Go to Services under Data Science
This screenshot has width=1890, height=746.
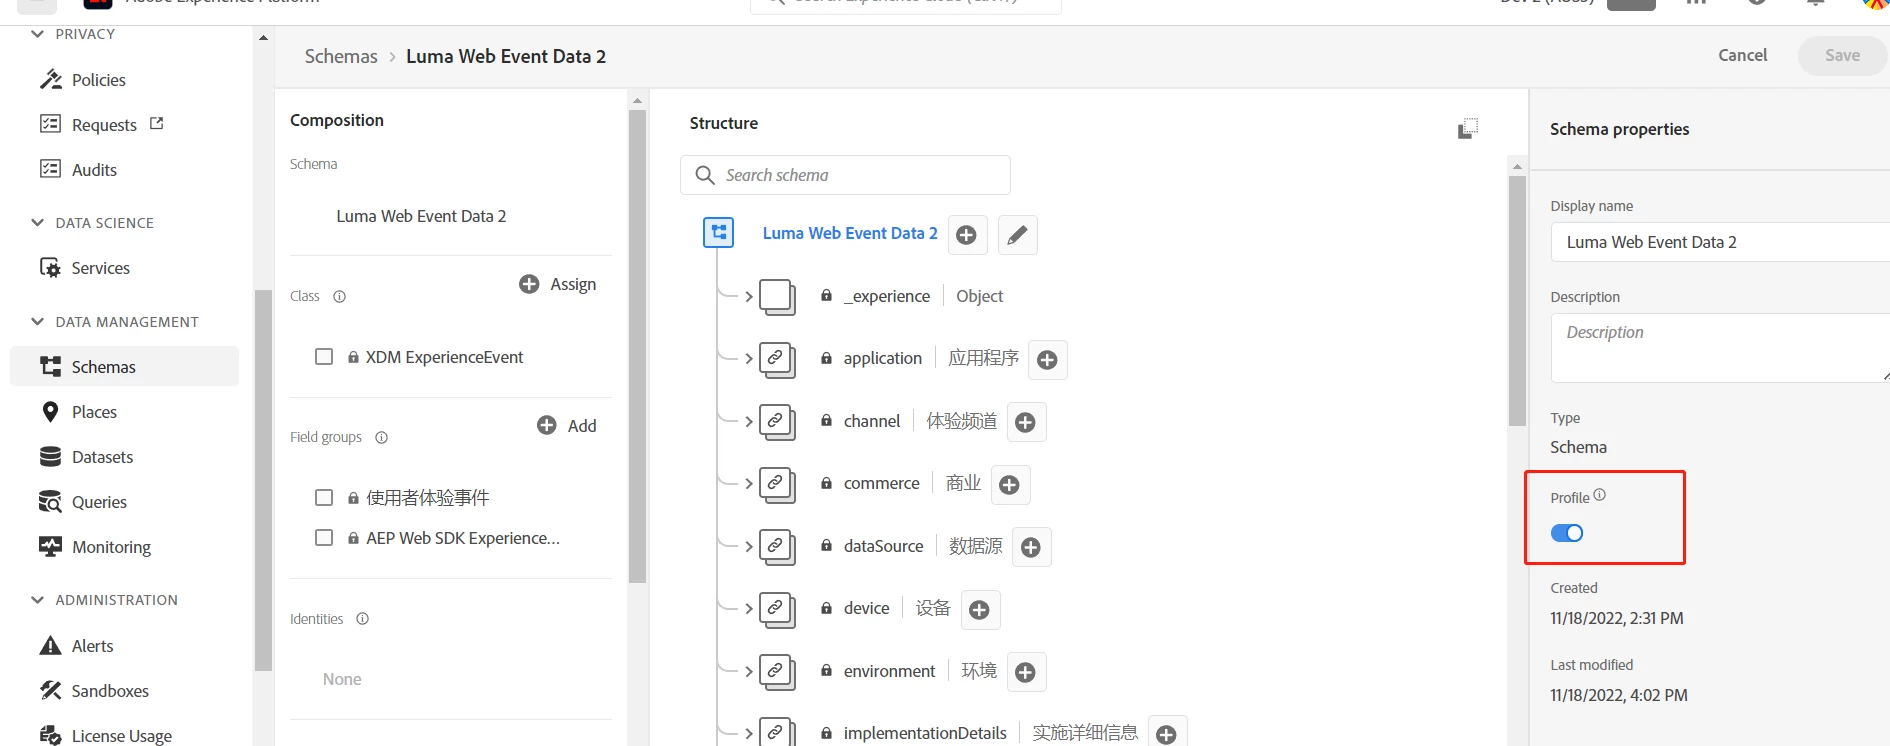click(x=100, y=268)
